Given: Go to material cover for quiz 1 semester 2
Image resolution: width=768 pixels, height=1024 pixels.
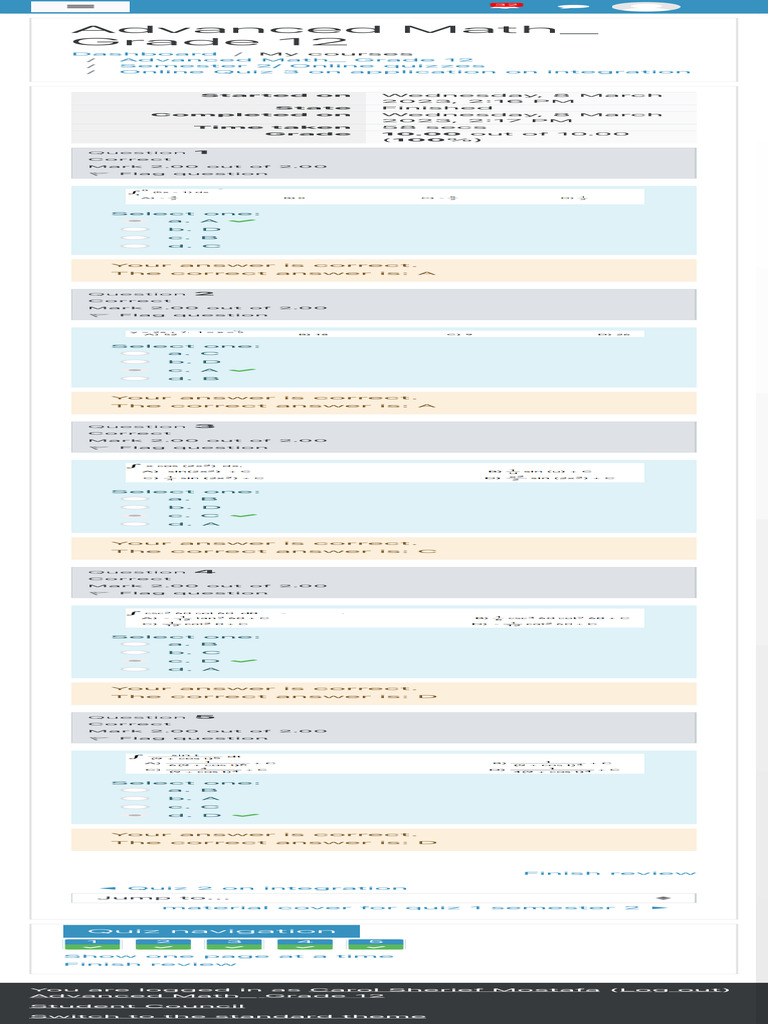Looking at the screenshot, I should click(415, 908).
